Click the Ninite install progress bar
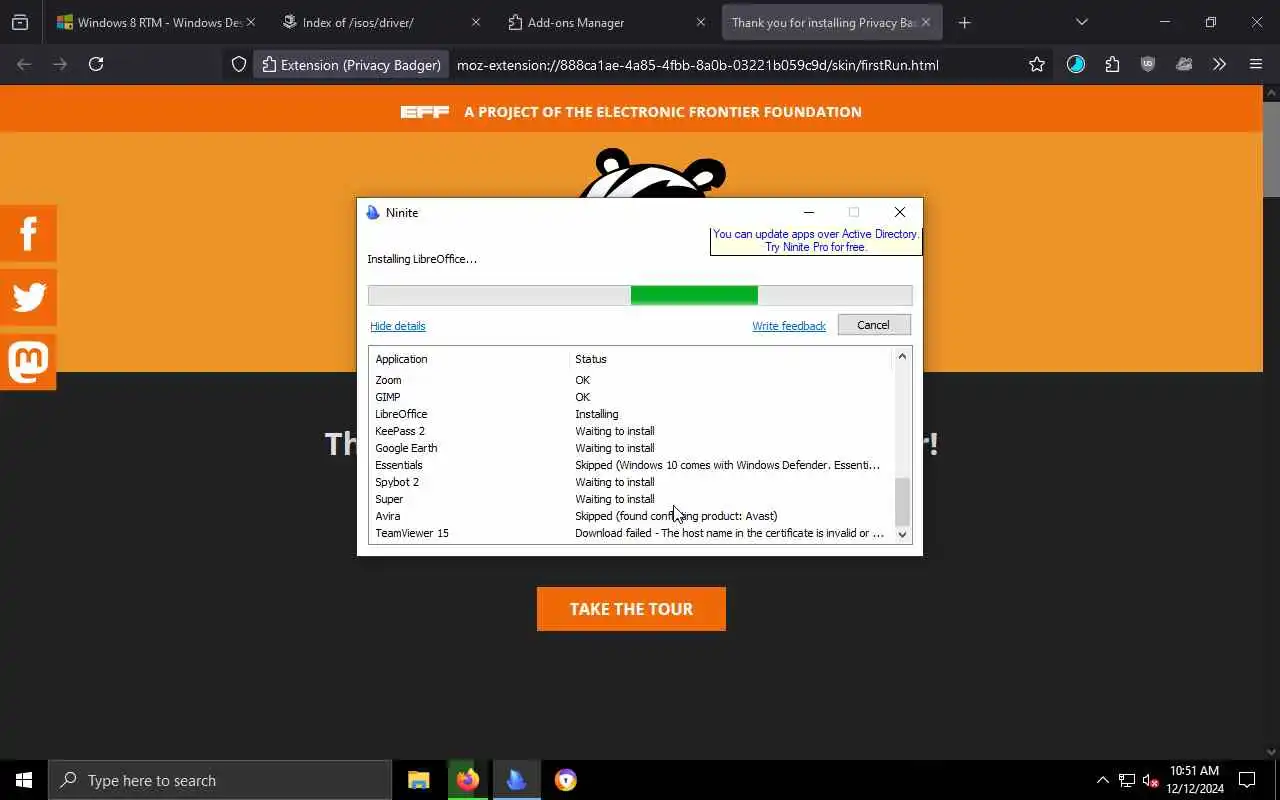This screenshot has width=1280, height=800. pos(640,295)
